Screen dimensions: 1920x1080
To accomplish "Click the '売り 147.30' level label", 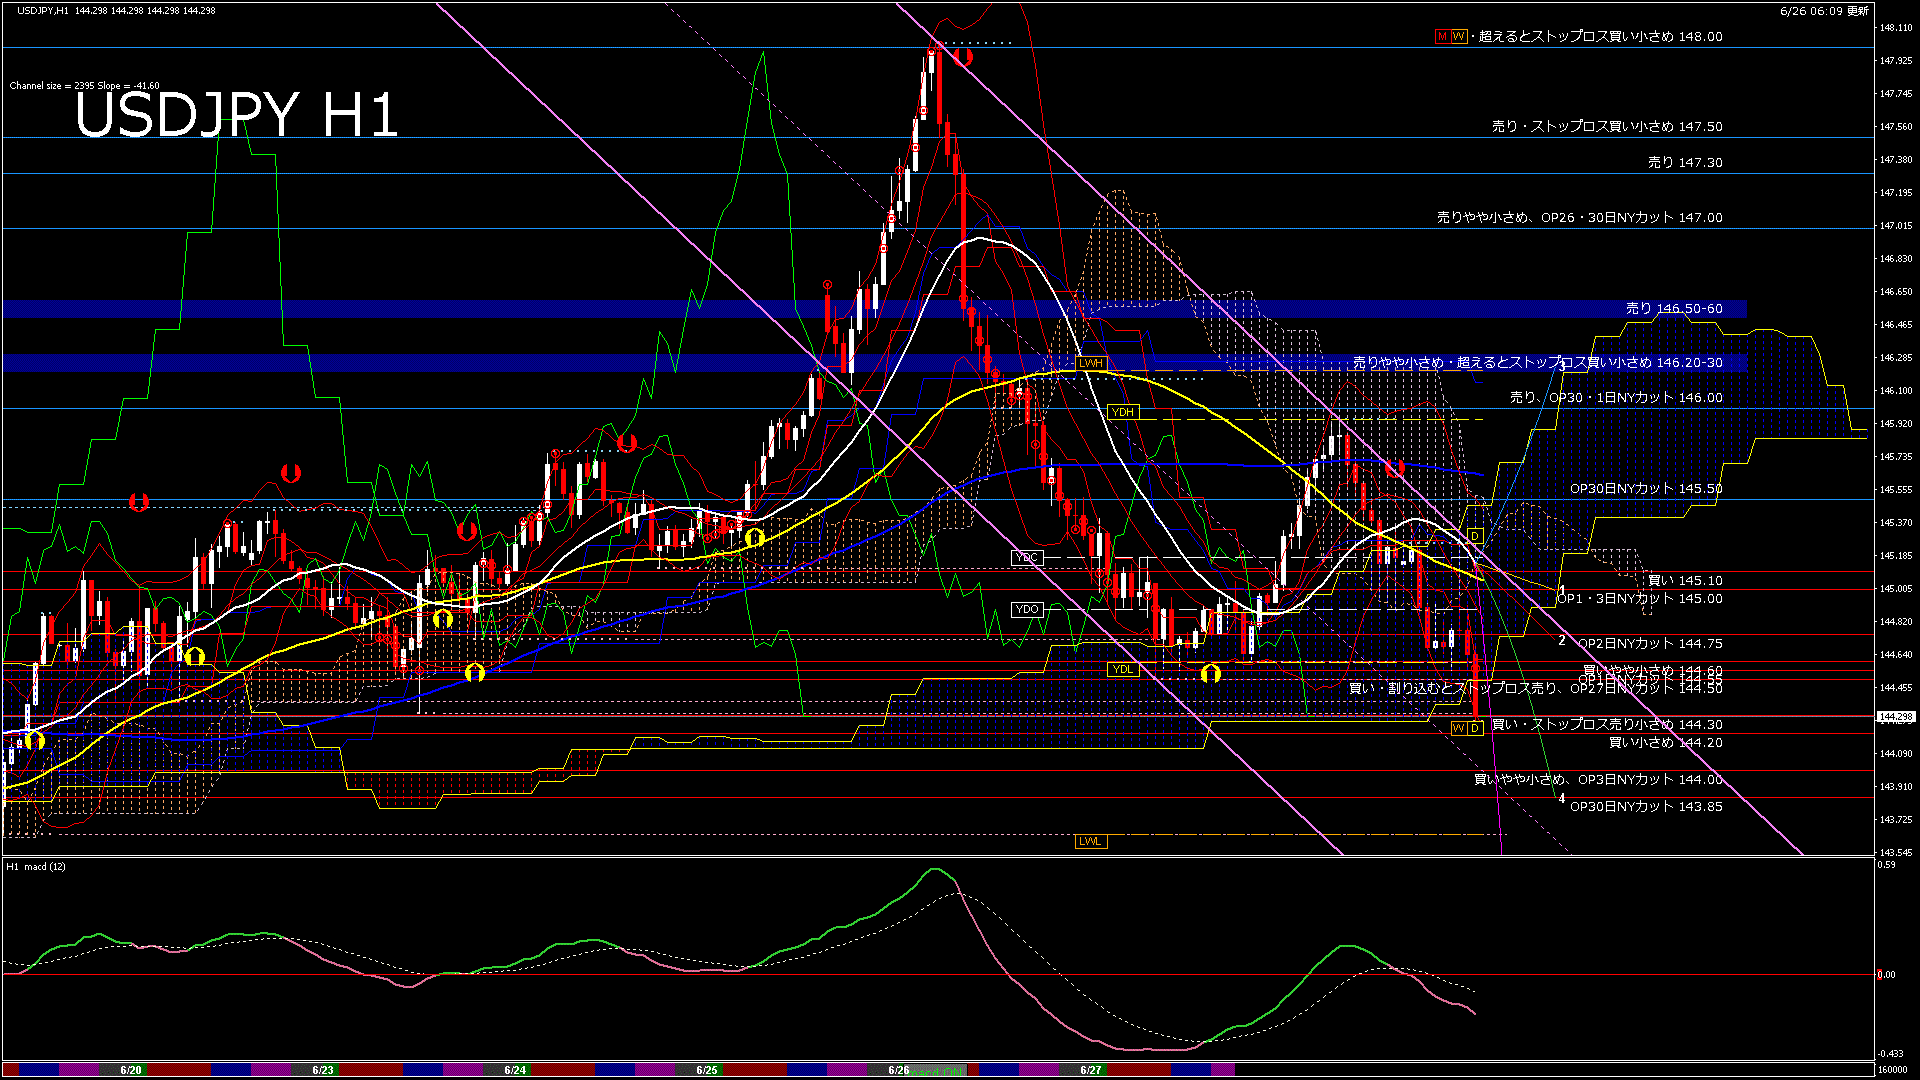I will [x=1685, y=162].
